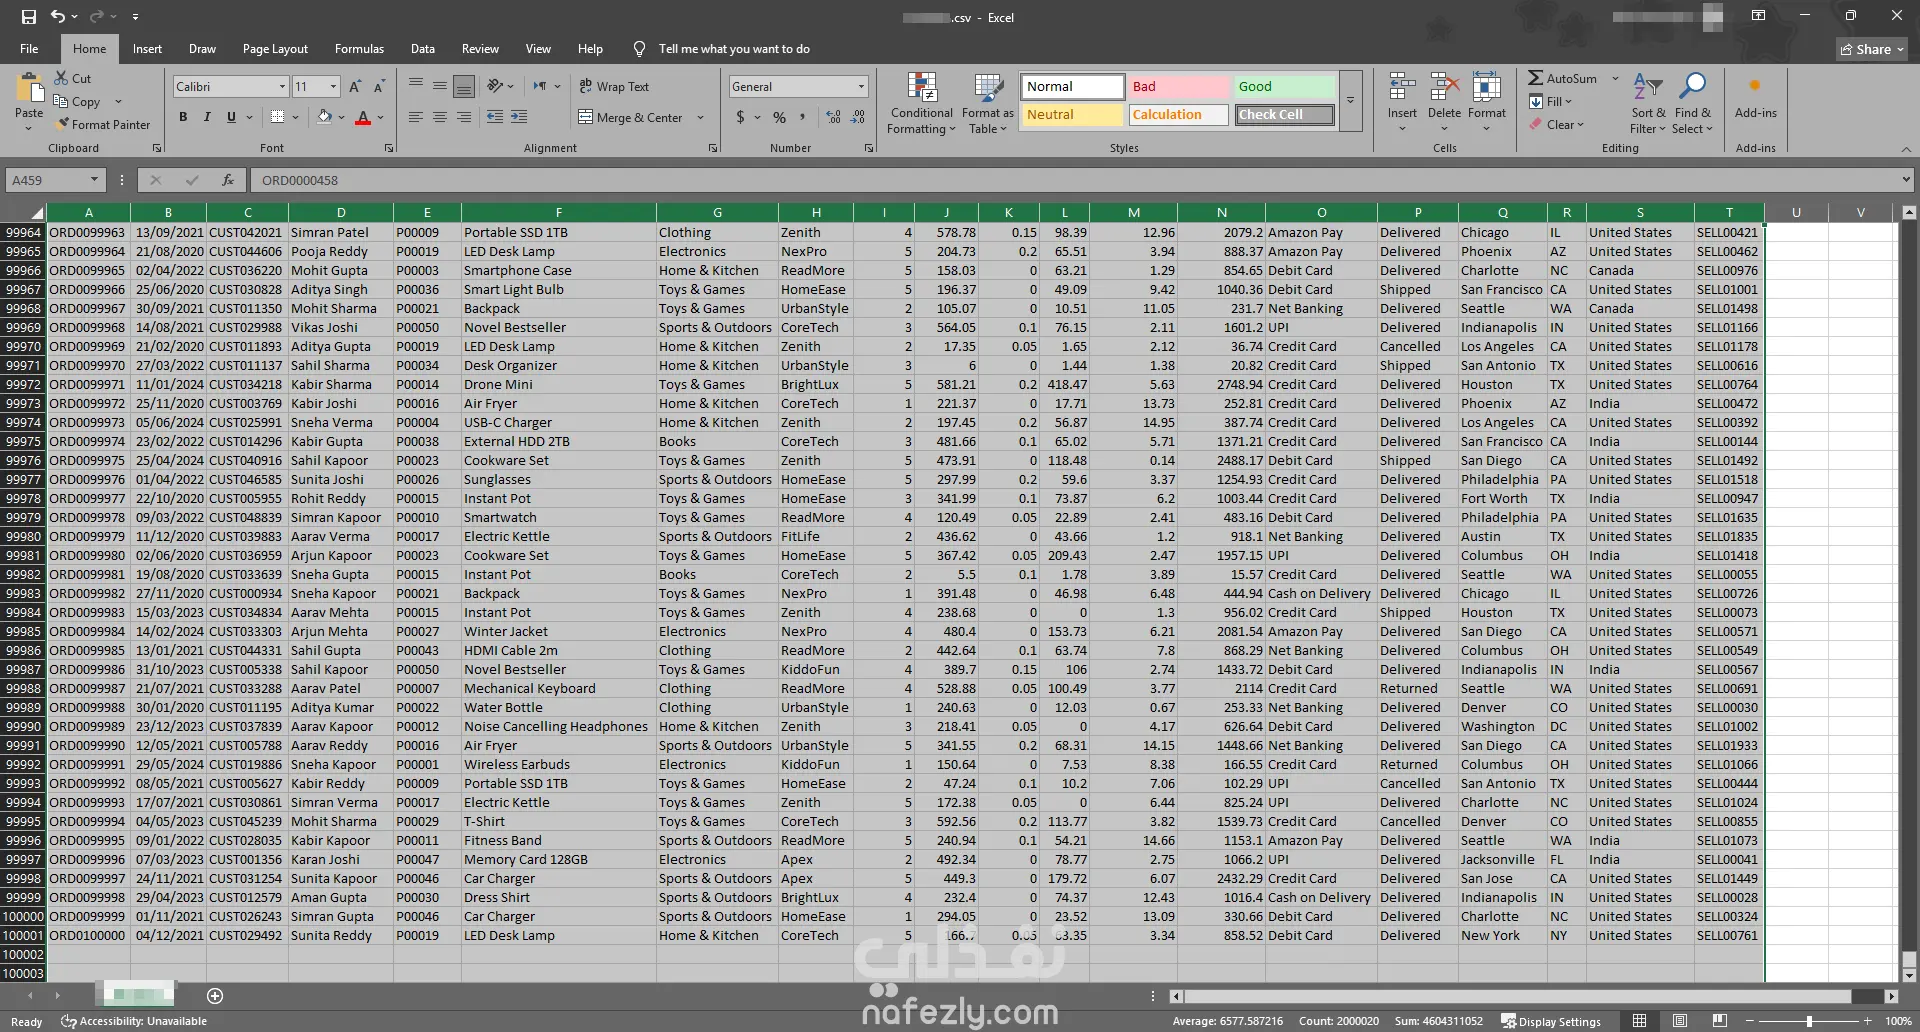Screen dimensions: 1920x1032
Task: Toggle Merge & Center
Action: tap(631, 117)
